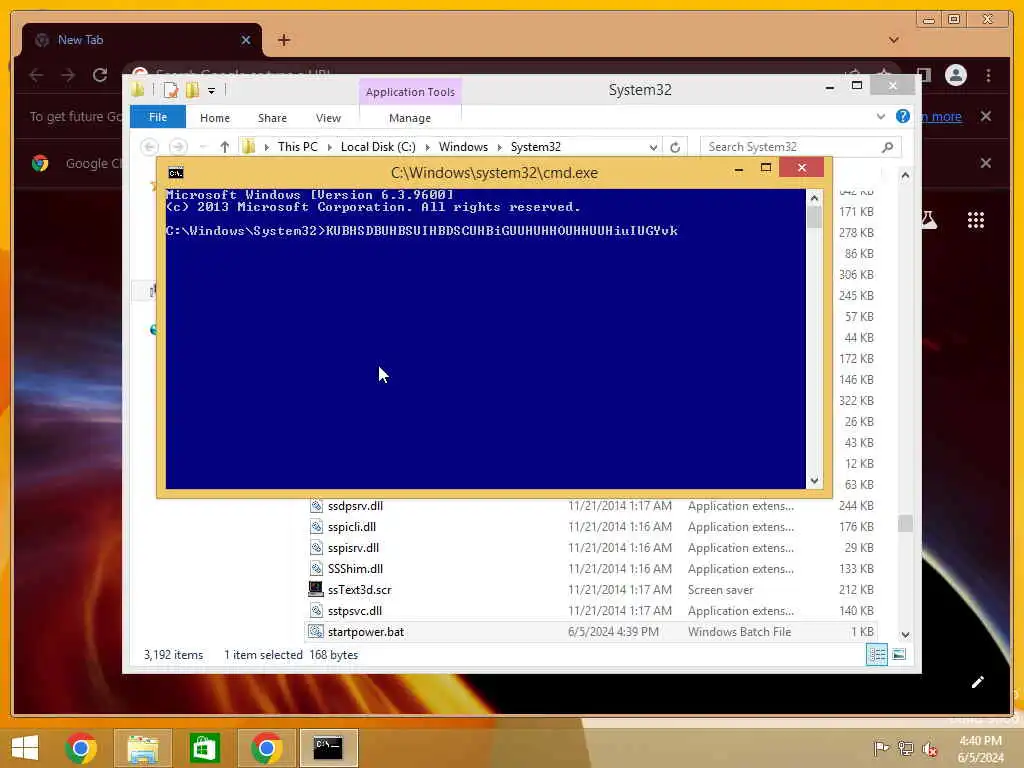Add a new Chrome tab
Viewport: 1024px width, 768px height.
[x=283, y=40]
